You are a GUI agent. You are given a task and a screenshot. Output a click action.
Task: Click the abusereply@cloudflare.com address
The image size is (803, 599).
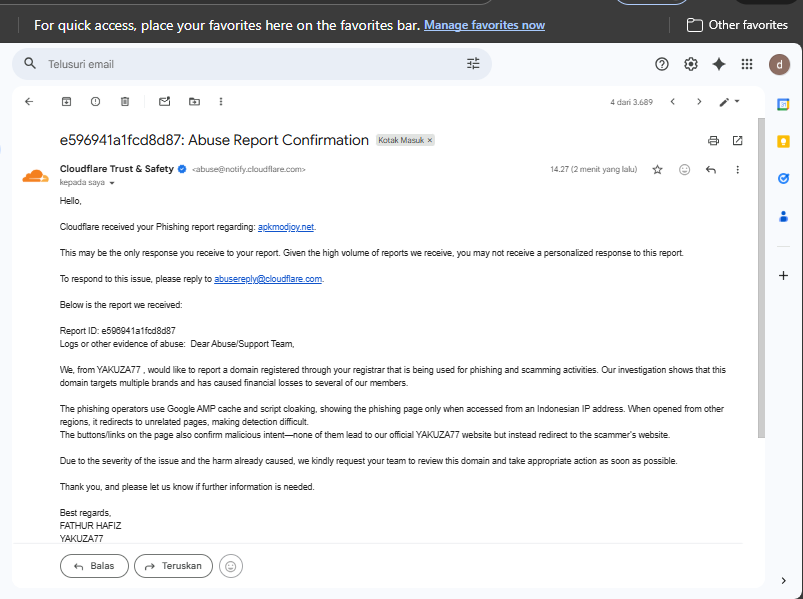click(x=268, y=279)
